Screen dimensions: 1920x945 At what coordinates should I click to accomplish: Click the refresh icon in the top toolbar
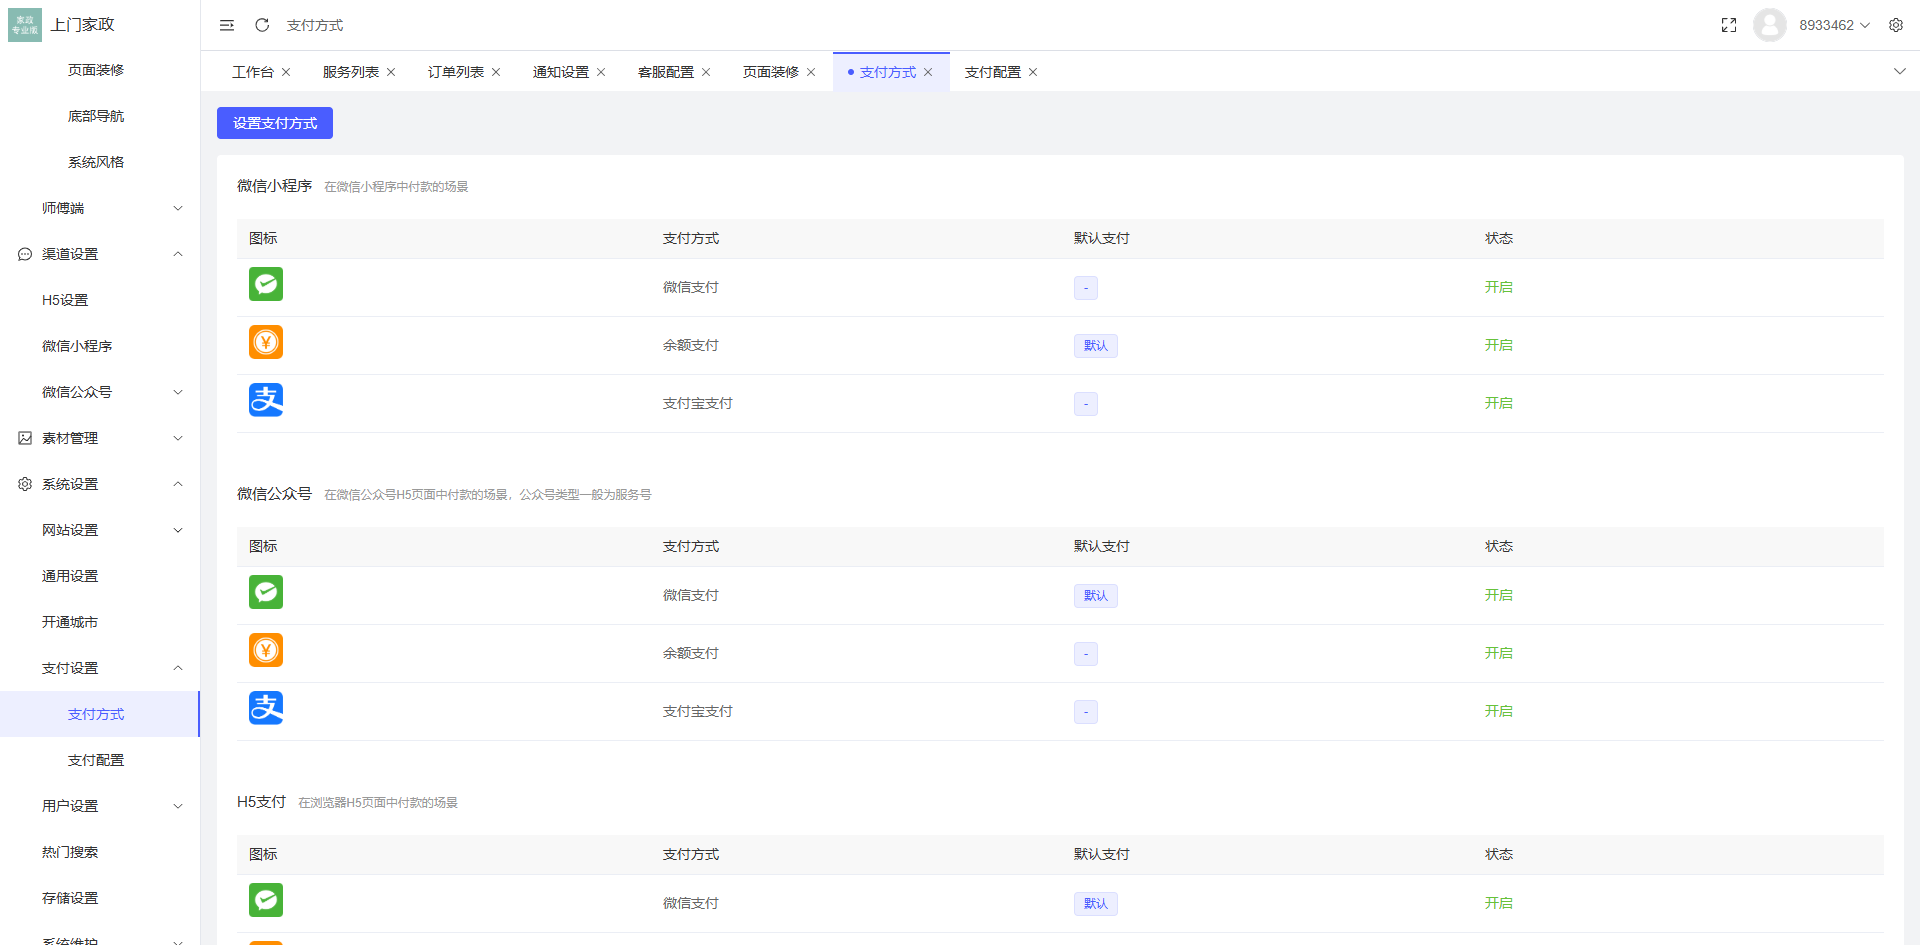262,25
